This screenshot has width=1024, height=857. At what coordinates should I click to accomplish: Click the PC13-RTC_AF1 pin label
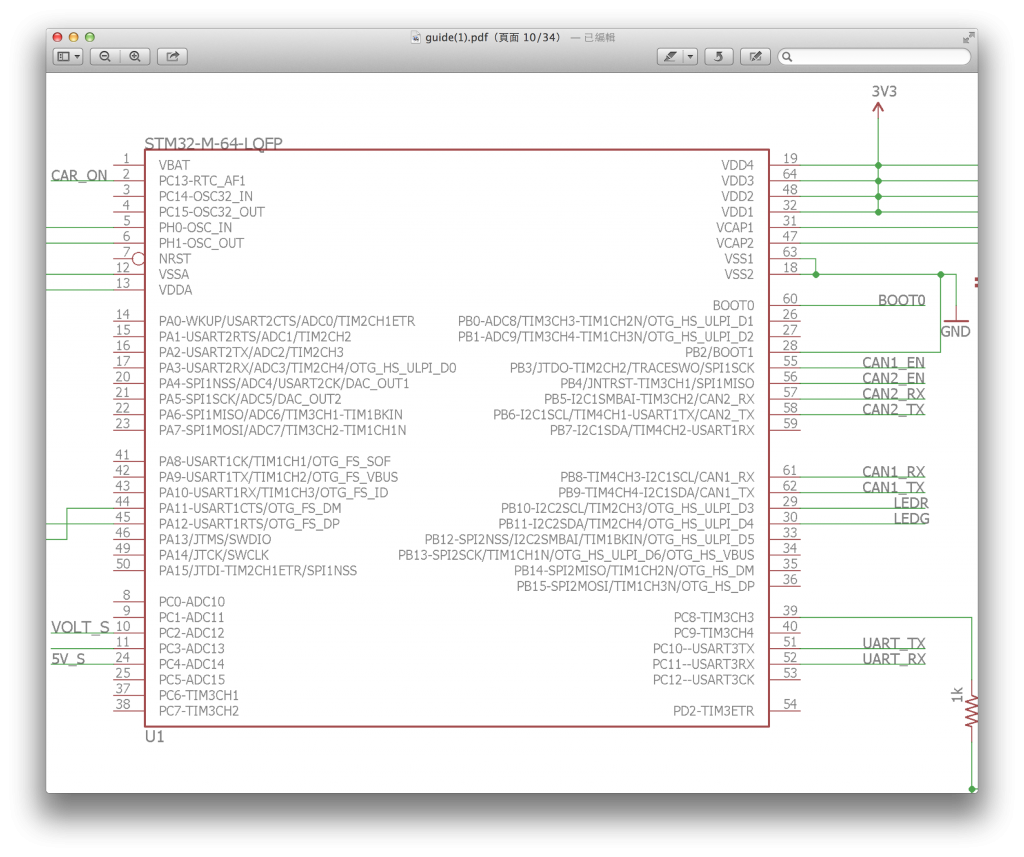click(x=202, y=181)
